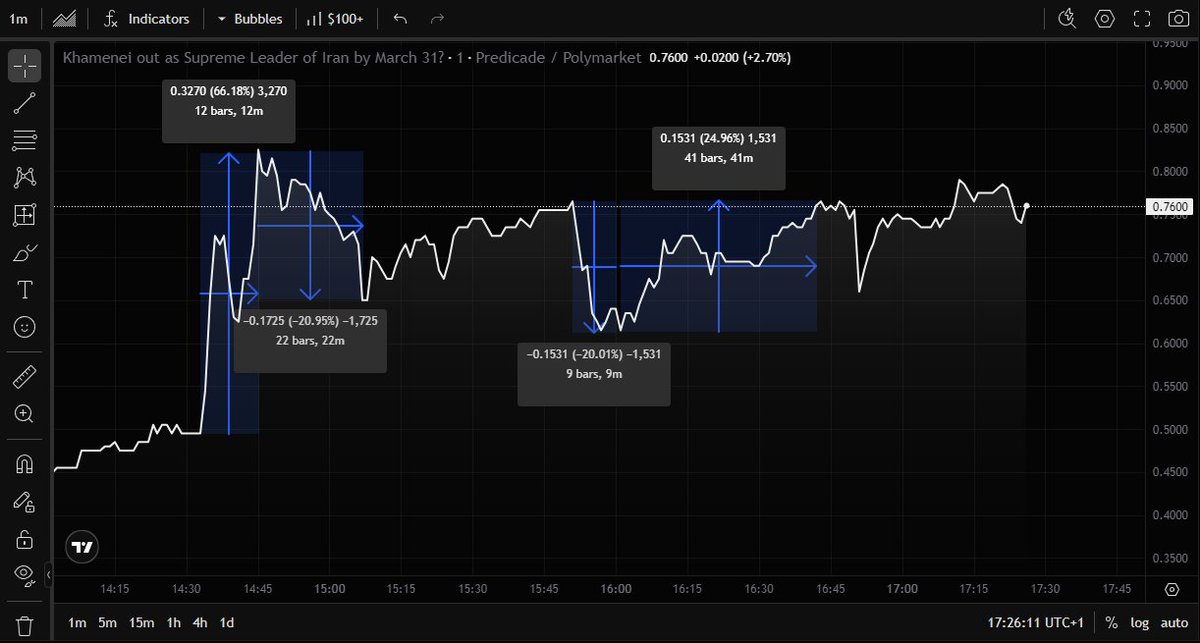Open the chart style selector
This screenshot has width=1200, height=643.
[x=64, y=18]
